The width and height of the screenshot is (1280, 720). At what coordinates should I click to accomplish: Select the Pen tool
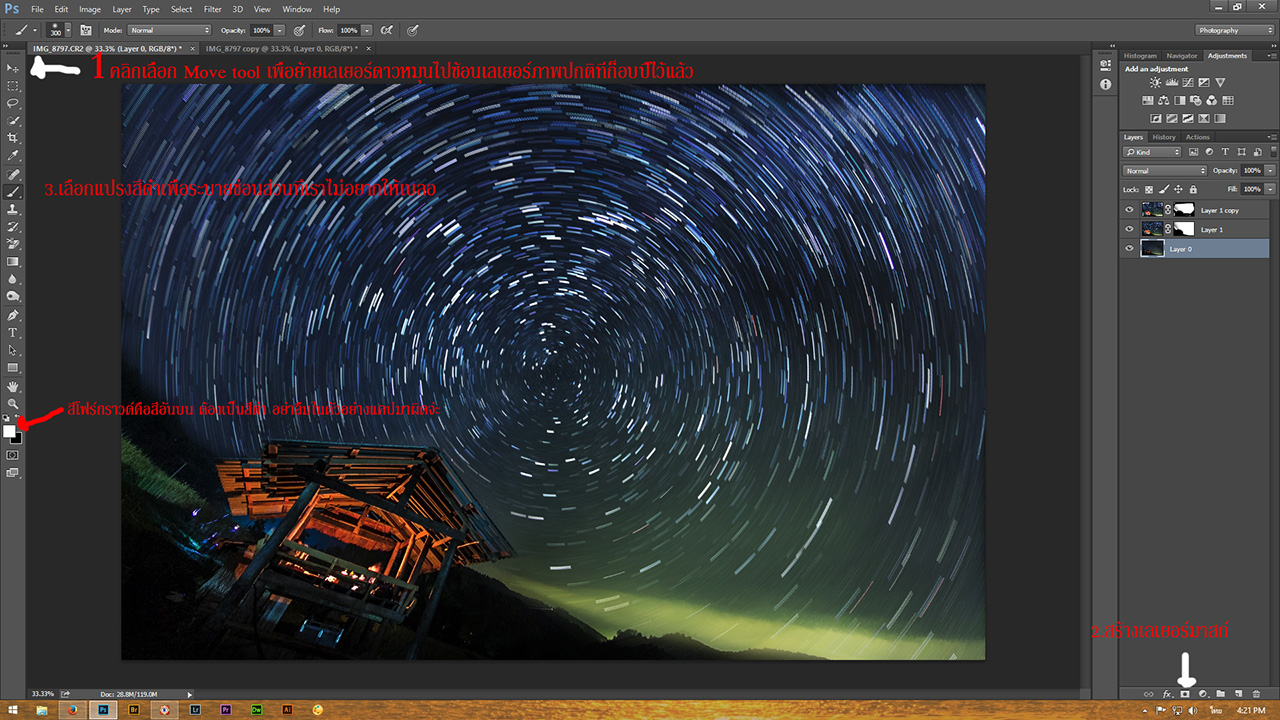point(13,315)
